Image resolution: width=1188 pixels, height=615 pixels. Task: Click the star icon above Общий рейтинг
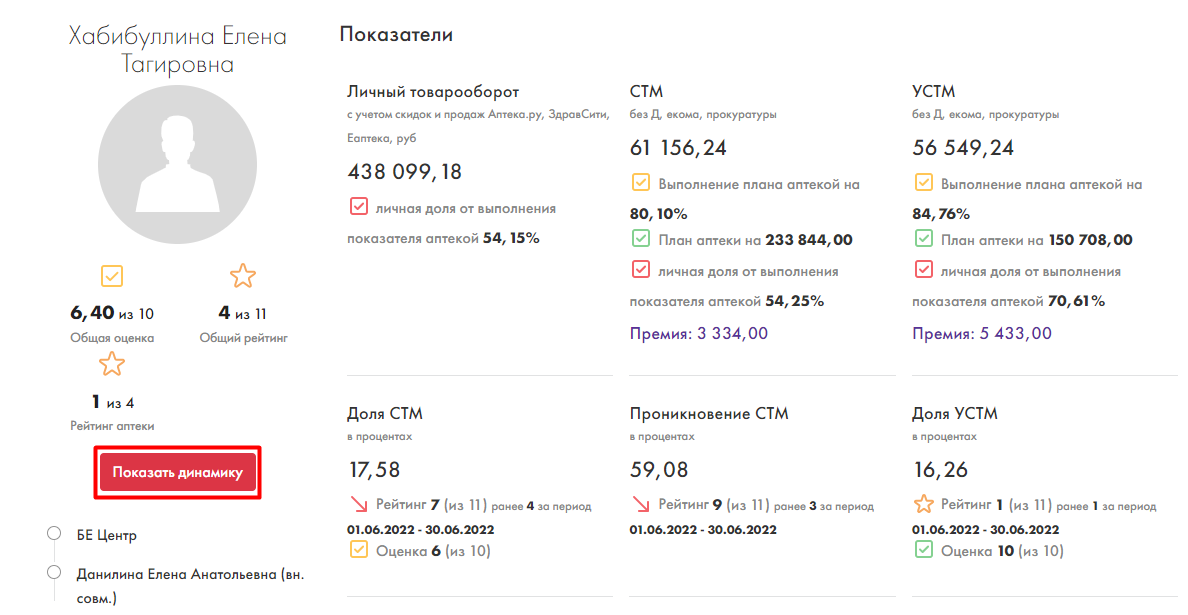[243, 276]
